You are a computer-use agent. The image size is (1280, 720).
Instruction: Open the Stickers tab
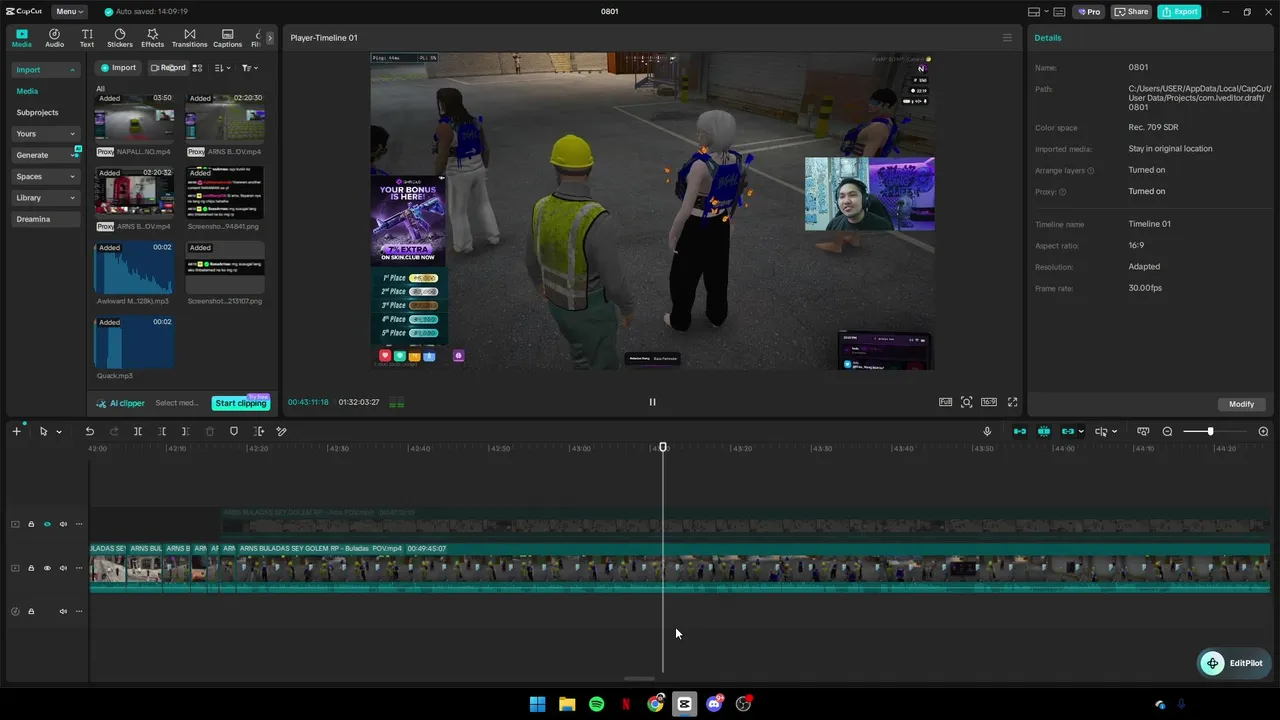120,38
